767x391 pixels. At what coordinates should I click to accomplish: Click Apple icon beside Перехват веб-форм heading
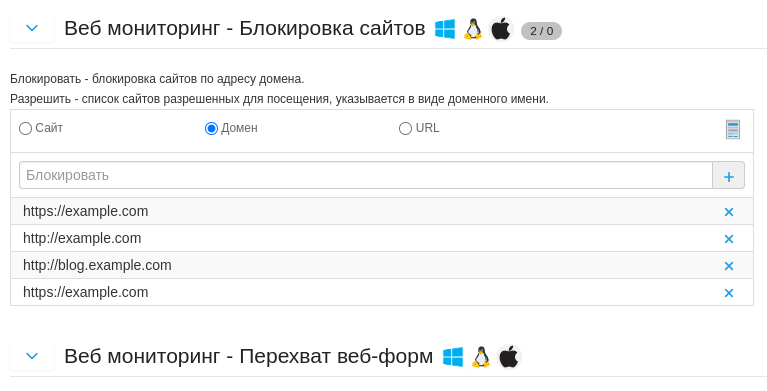coord(509,357)
